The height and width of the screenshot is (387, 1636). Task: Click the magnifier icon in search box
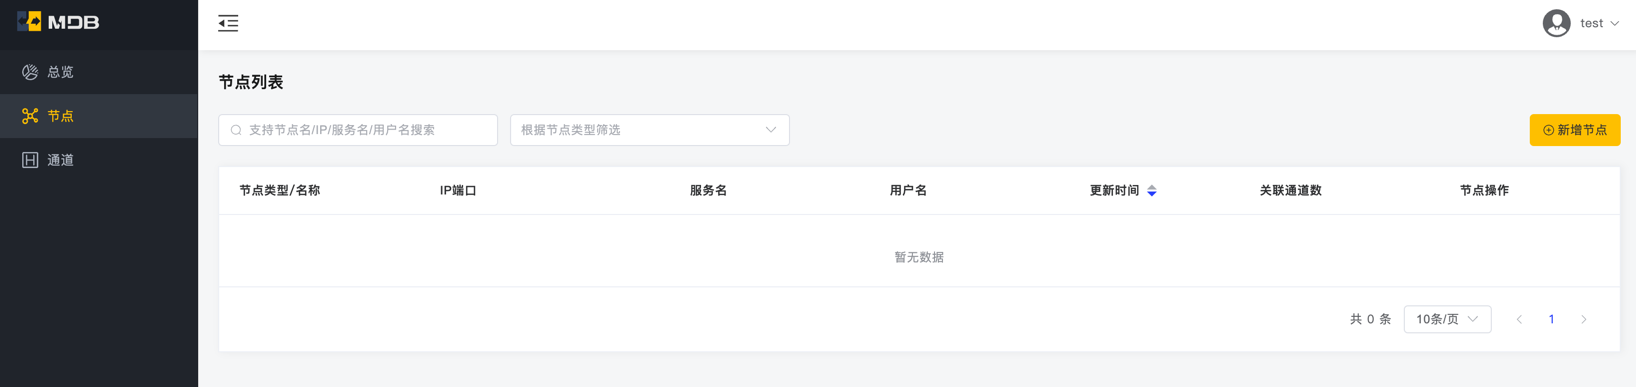coord(236,130)
